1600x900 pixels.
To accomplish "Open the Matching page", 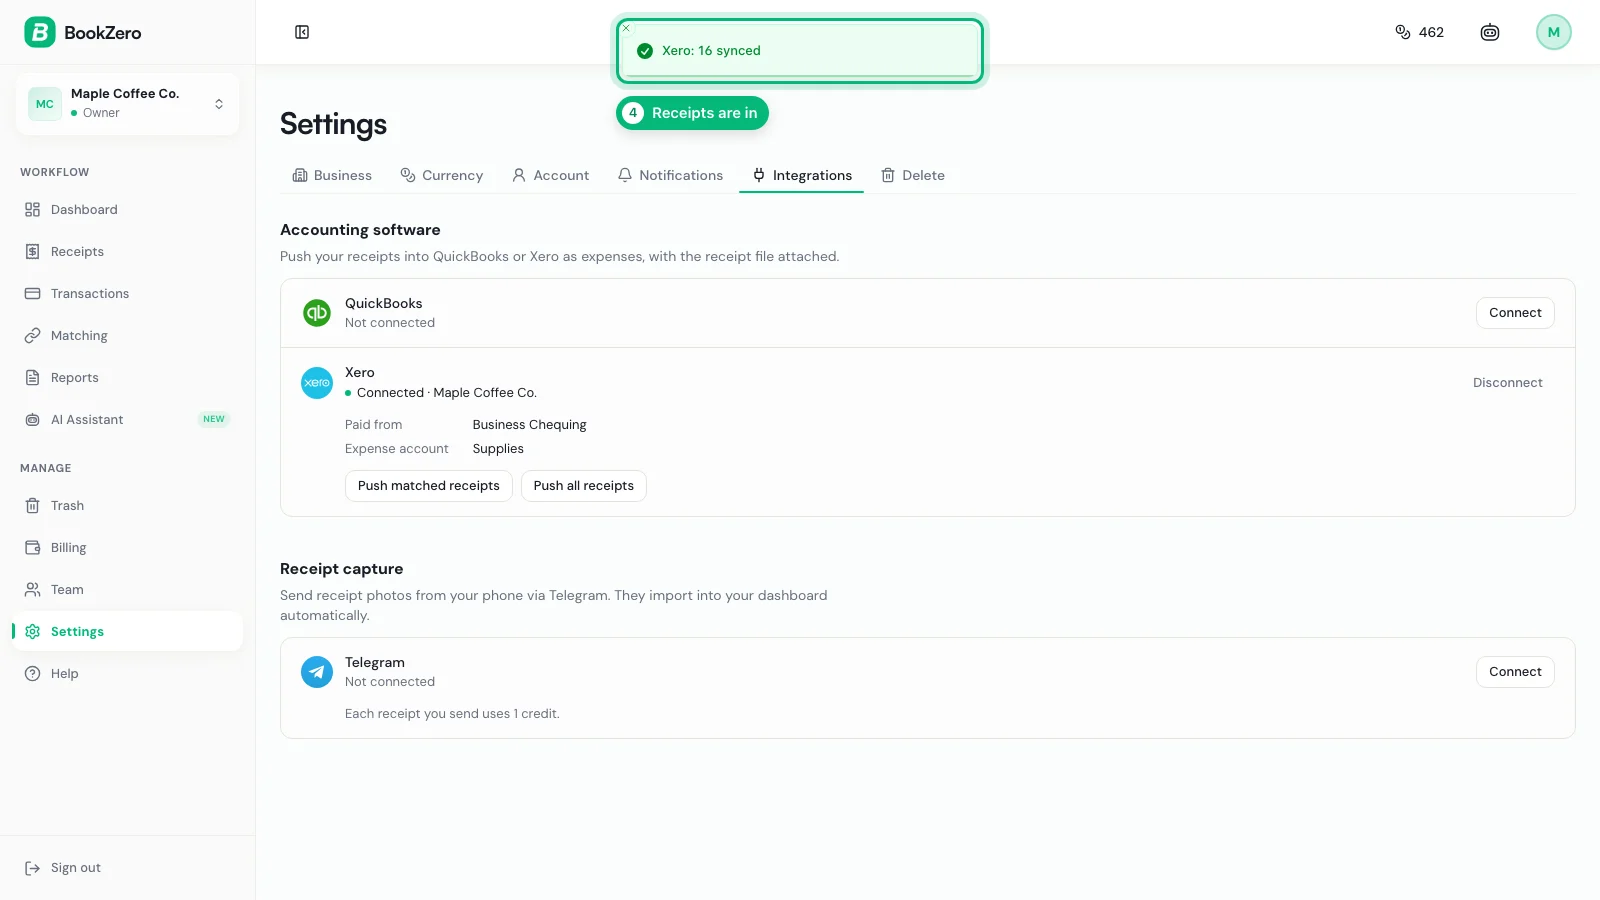I will (x=127, y=336).
